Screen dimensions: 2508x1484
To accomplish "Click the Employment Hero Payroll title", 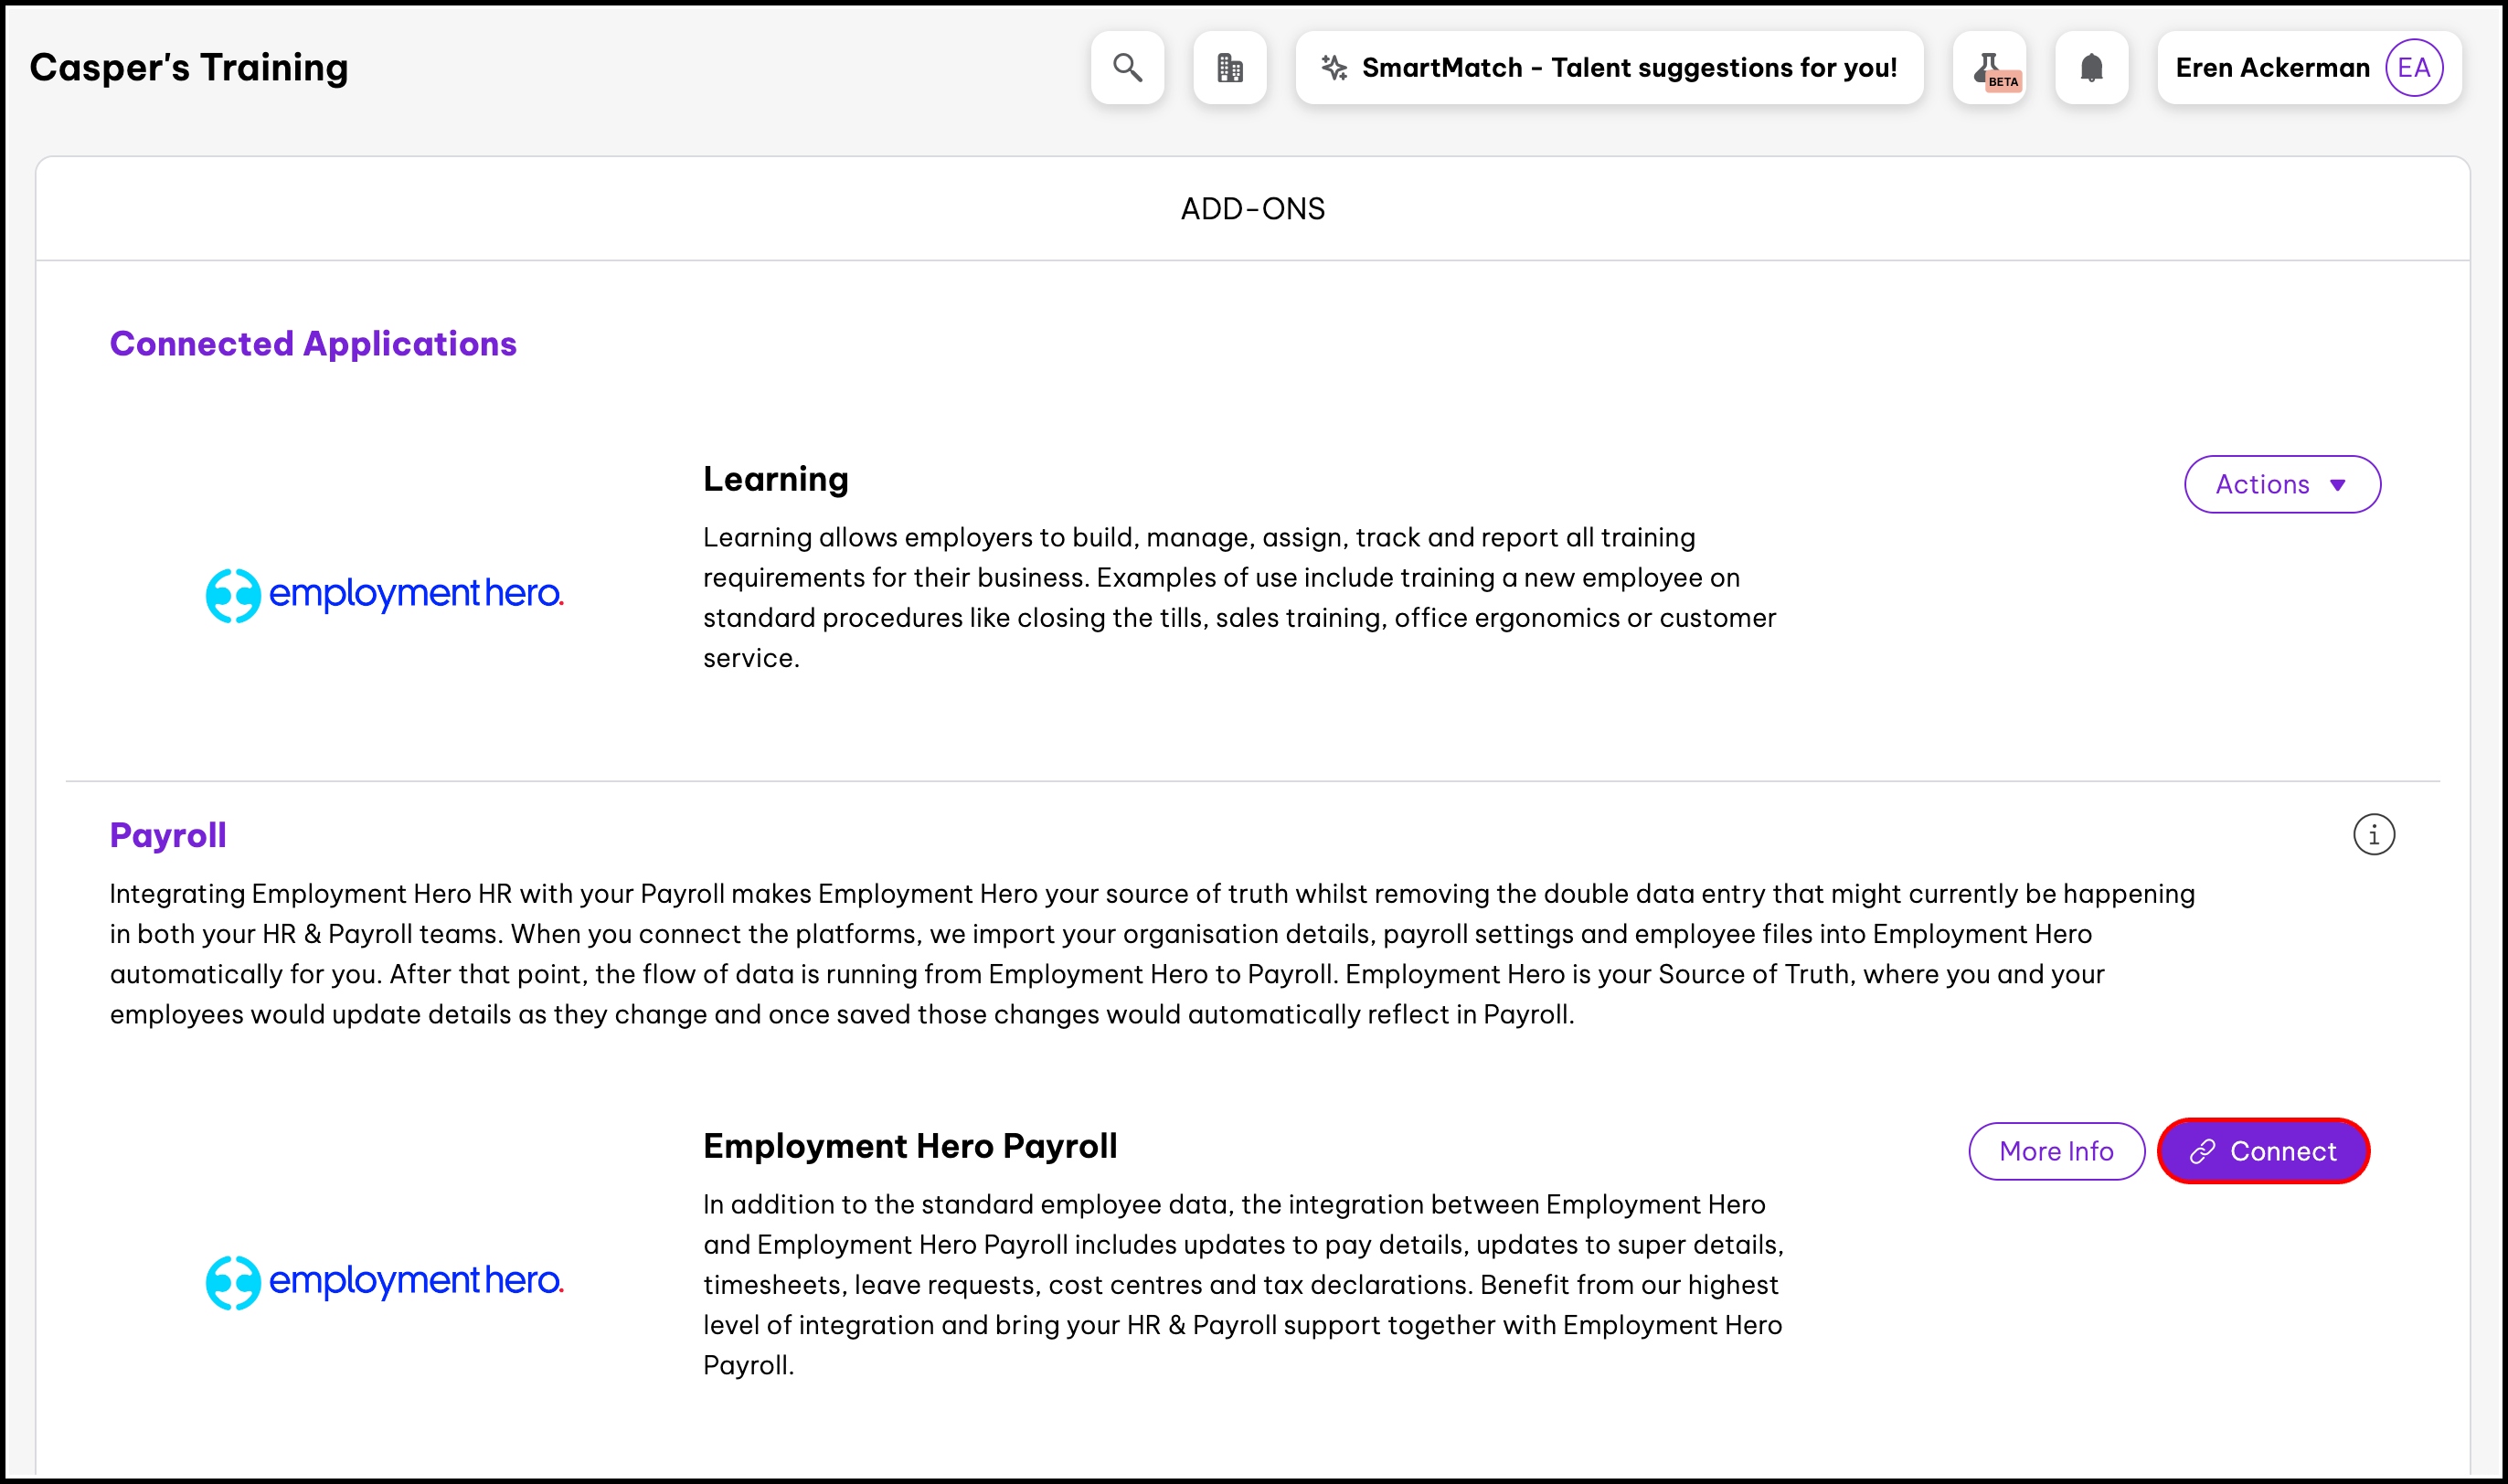I will [909, 1146].
